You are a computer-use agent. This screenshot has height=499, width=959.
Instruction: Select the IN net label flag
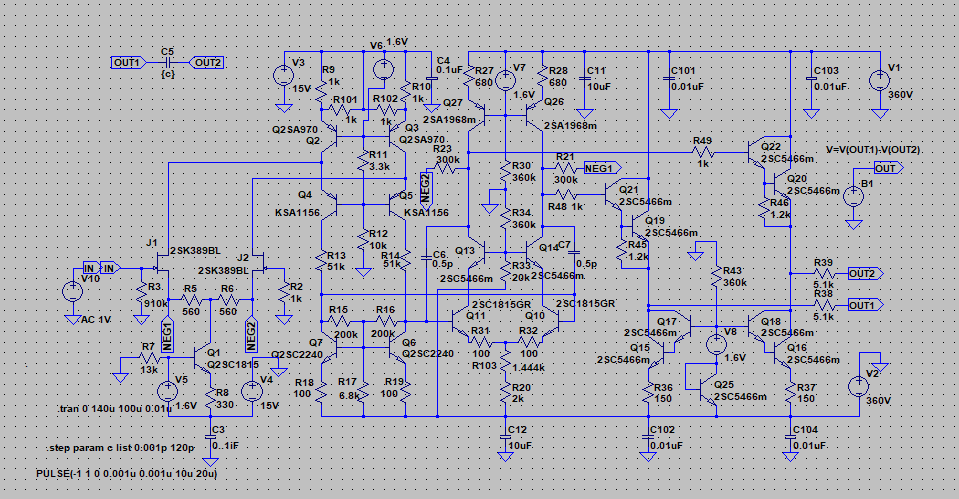tap(110, 268)
